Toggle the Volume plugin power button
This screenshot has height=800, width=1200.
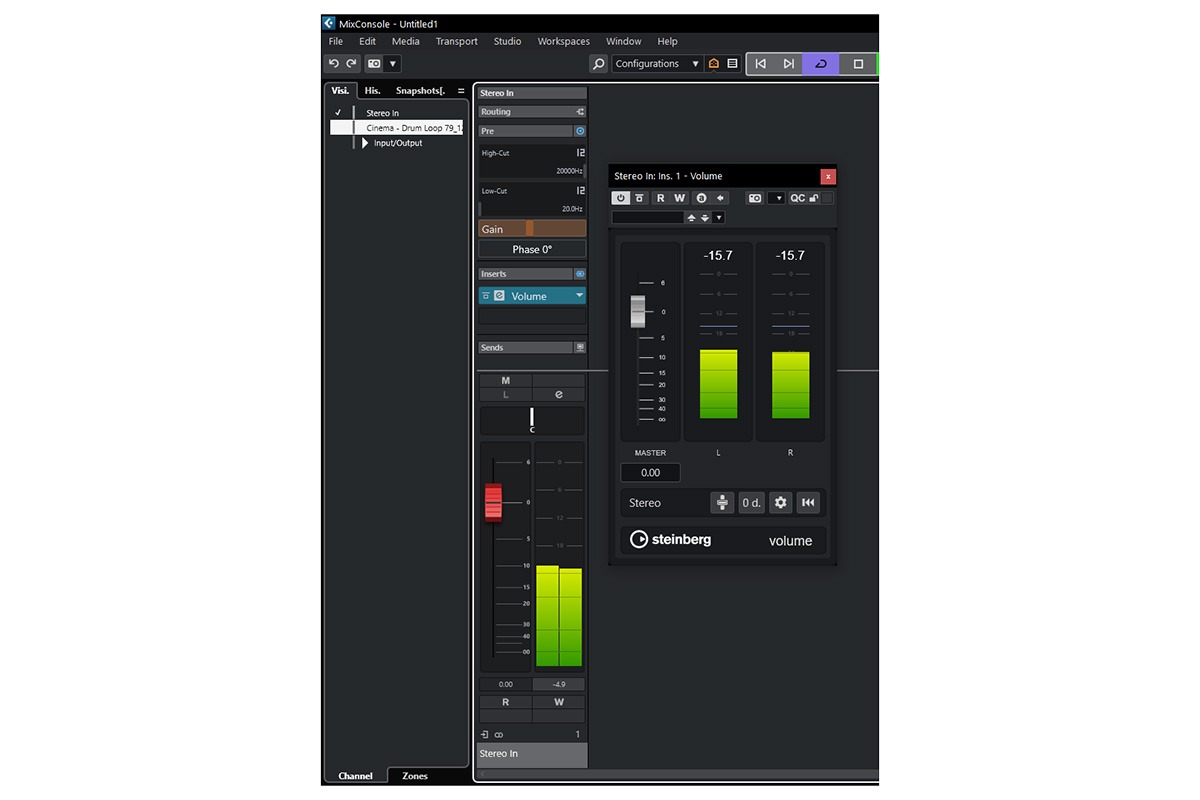(620, 198)
